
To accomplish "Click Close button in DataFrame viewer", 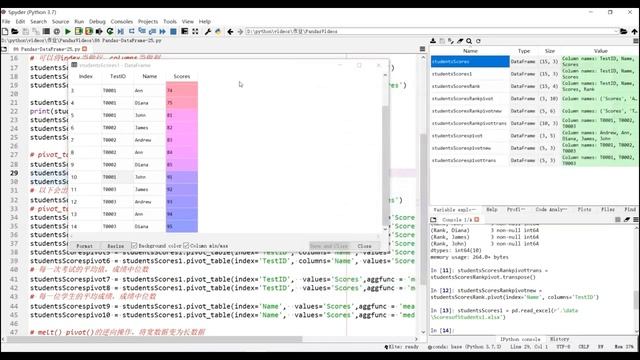I will [x=364, y=246].
